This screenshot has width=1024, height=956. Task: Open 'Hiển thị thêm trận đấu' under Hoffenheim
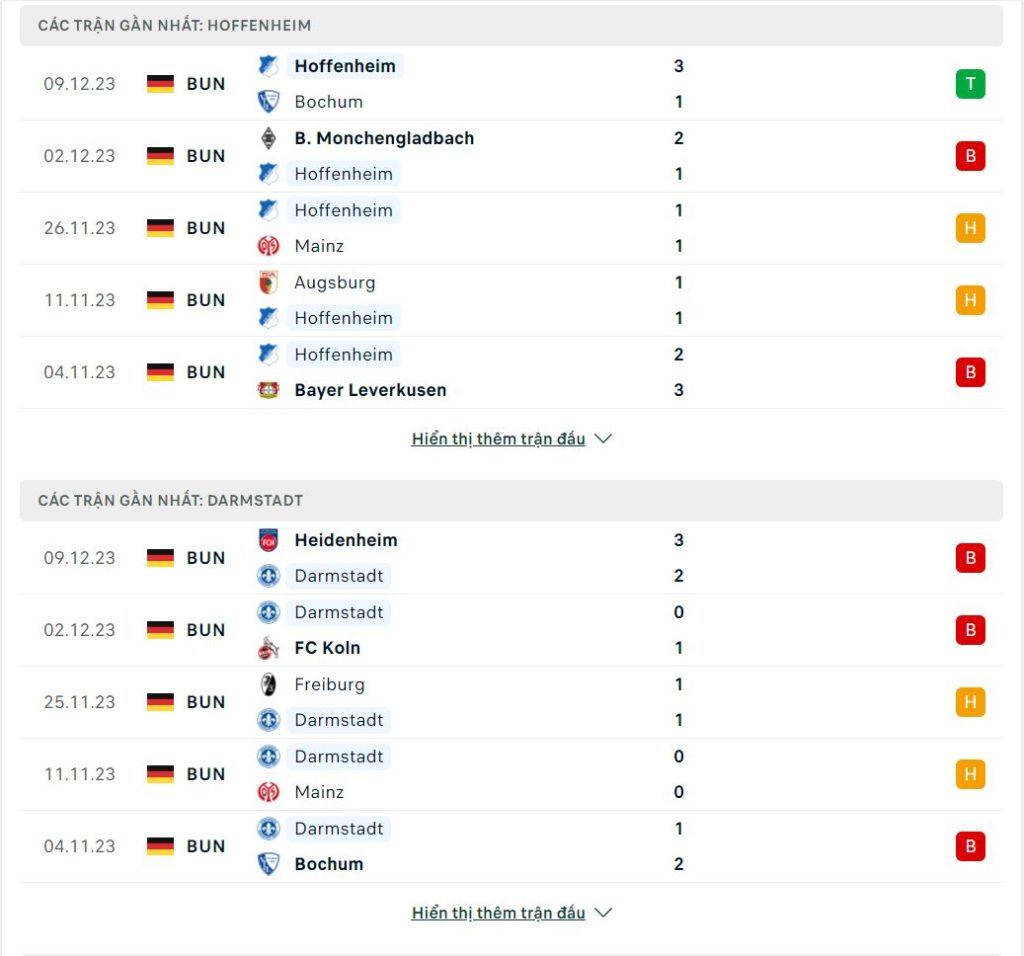coord(498,439)
